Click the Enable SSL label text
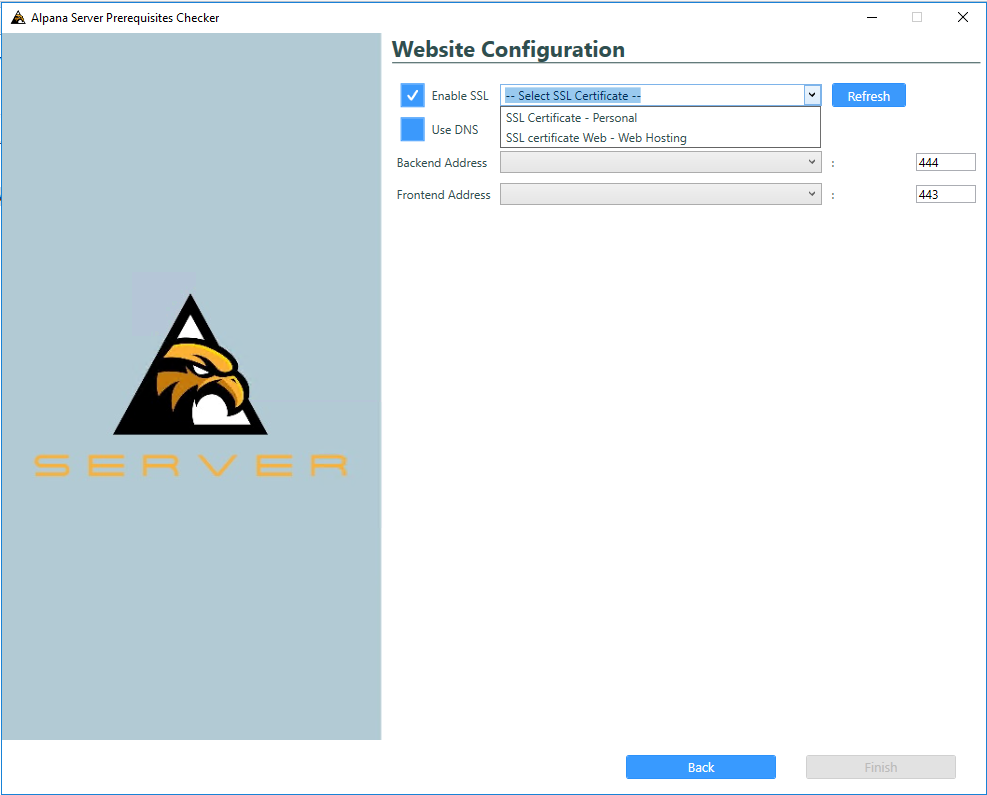Image resolution: width=987 pixels, height=795 pixels. click(460, 96)
